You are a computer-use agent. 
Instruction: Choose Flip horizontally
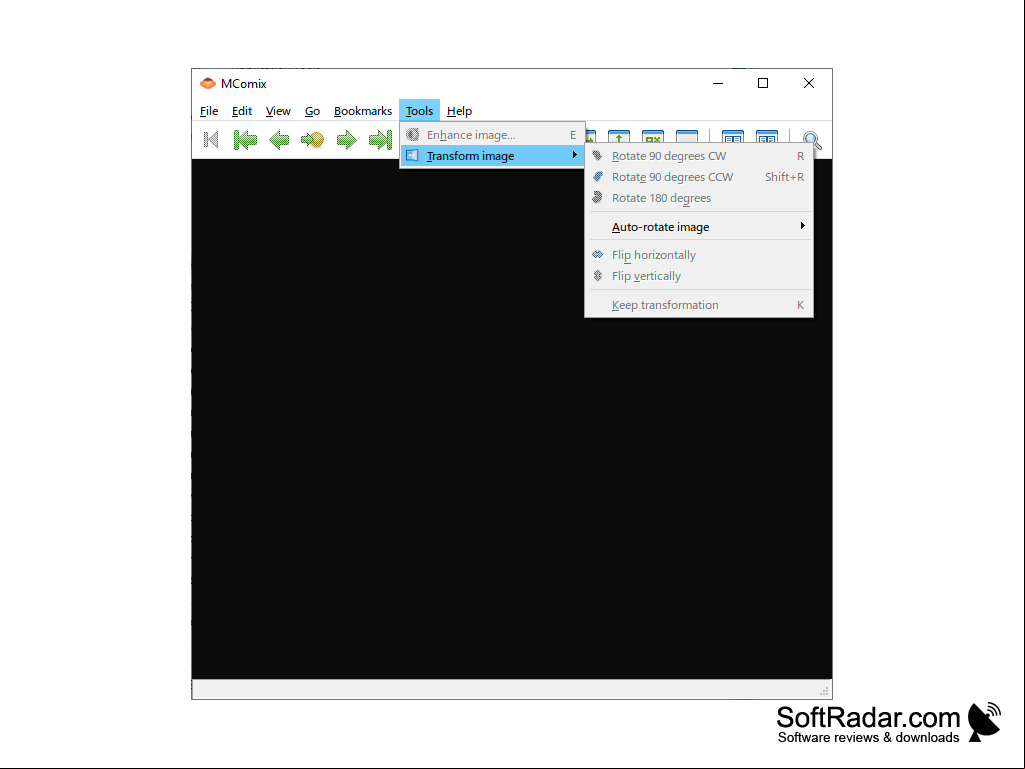pyautogui.click(x=699, y=254)
